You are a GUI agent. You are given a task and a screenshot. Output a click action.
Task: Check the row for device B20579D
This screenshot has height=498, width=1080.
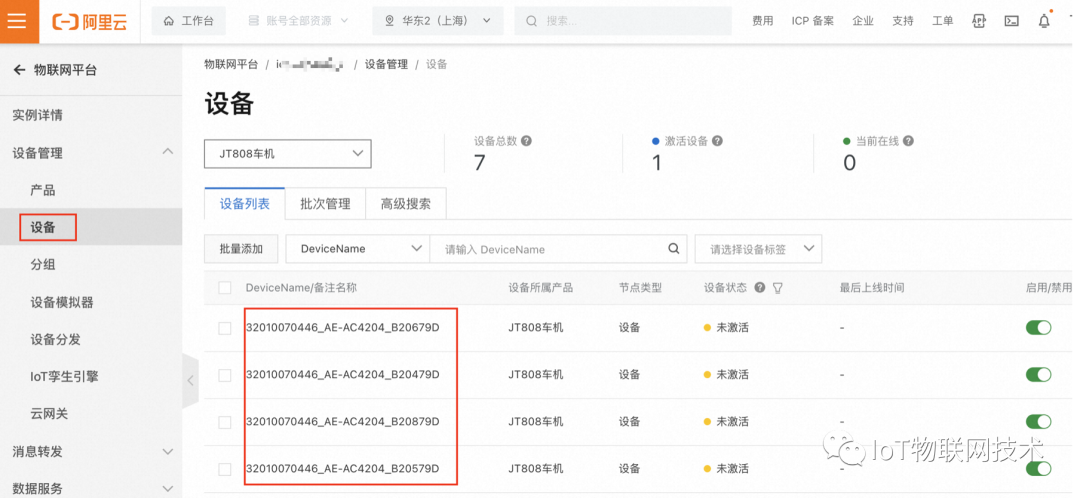[x=225, y=469]
